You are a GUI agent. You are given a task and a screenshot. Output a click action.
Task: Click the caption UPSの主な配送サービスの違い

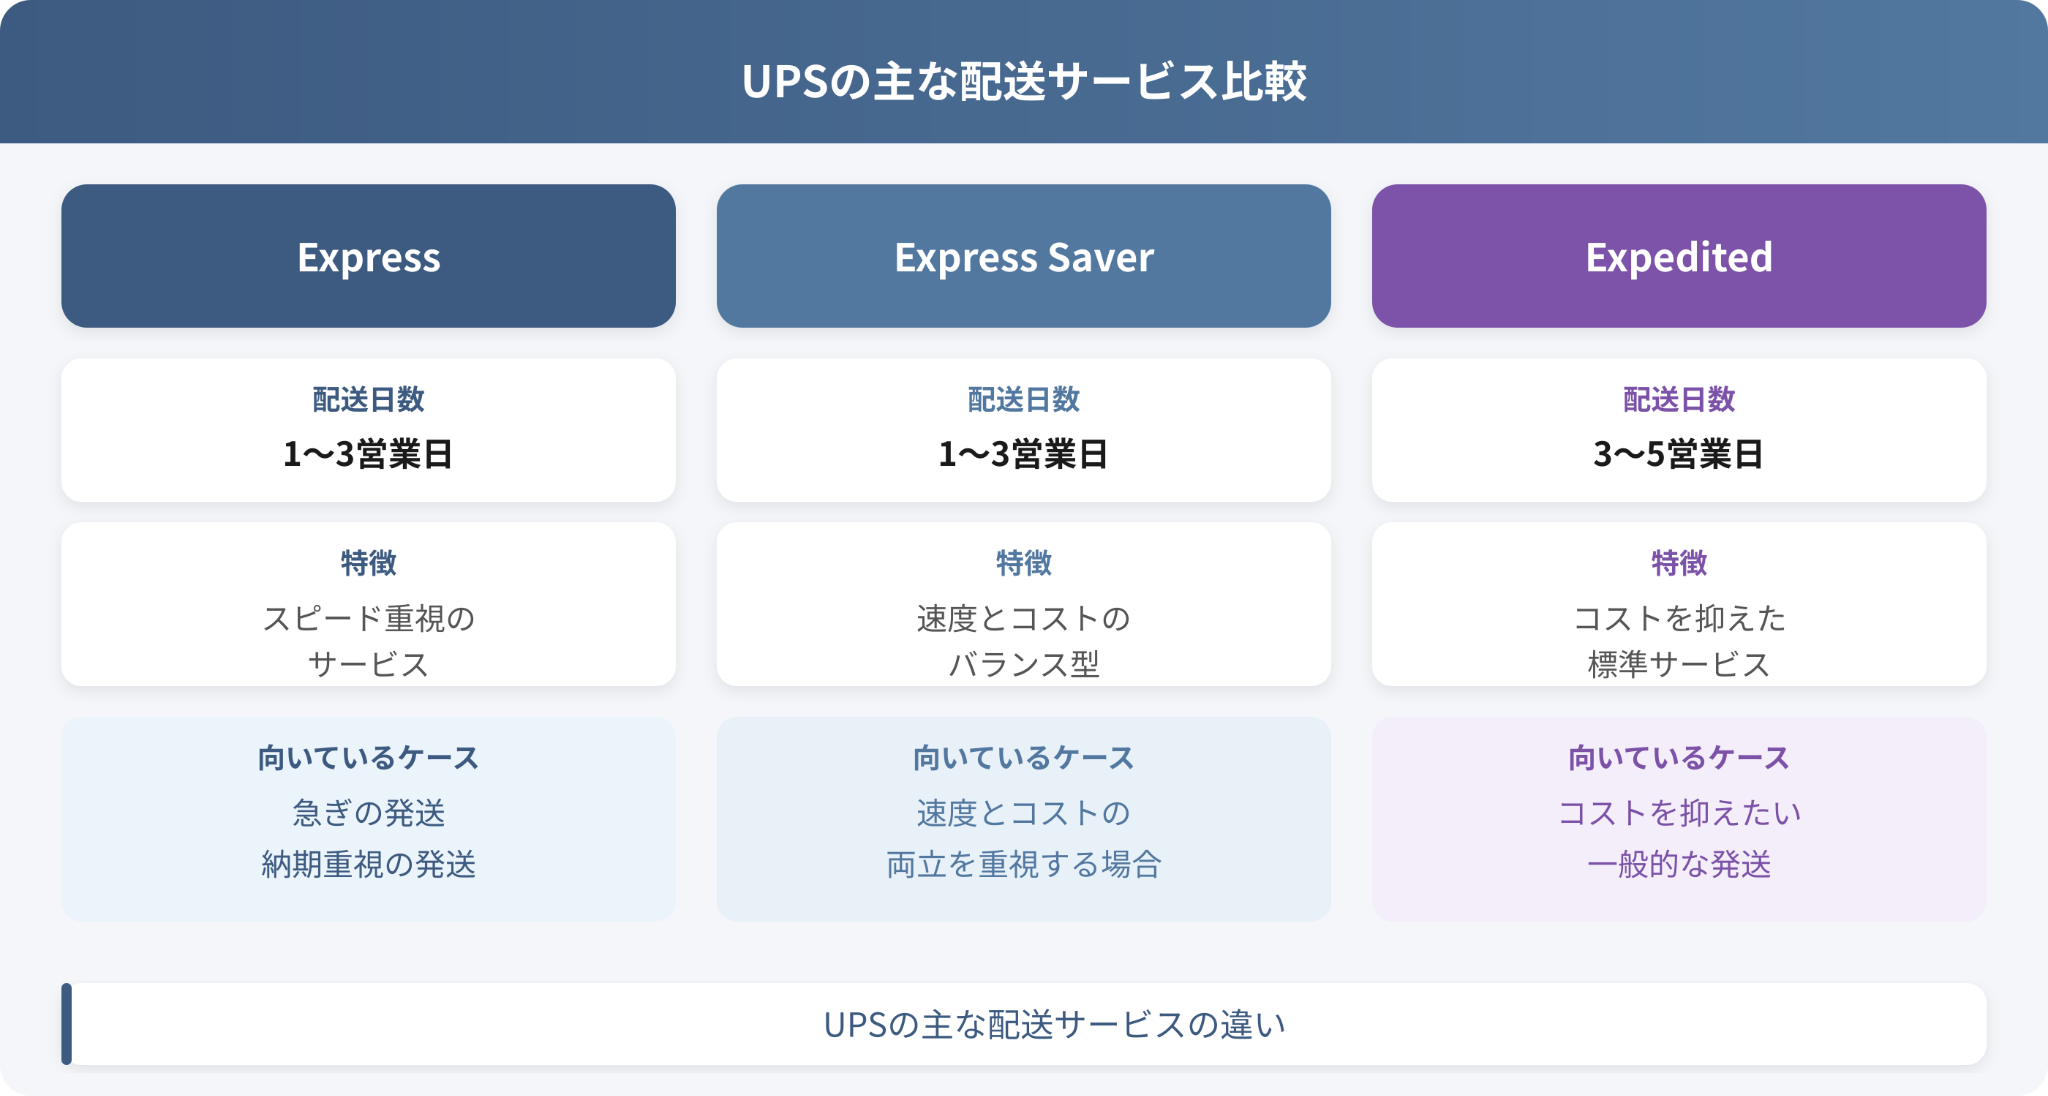click(1054, 1025)
